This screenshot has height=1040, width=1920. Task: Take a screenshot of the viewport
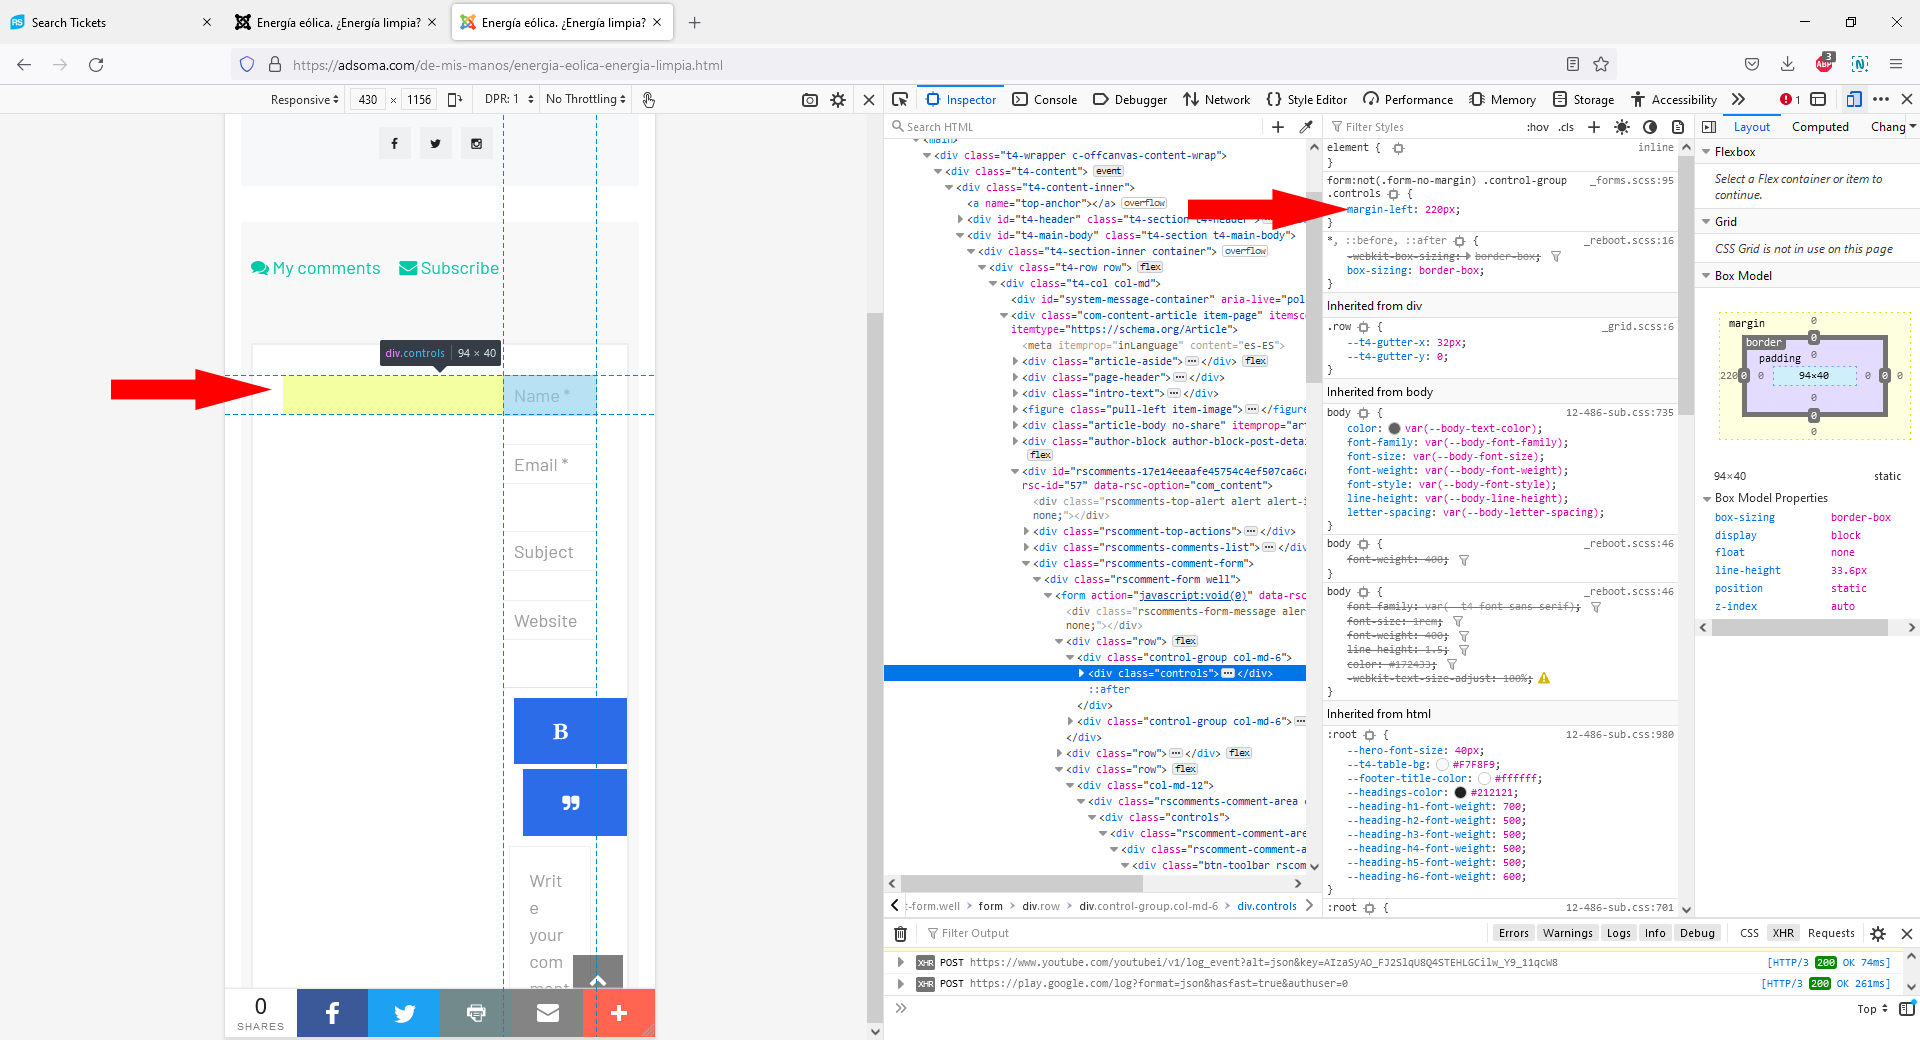click(x=810, y=100)
